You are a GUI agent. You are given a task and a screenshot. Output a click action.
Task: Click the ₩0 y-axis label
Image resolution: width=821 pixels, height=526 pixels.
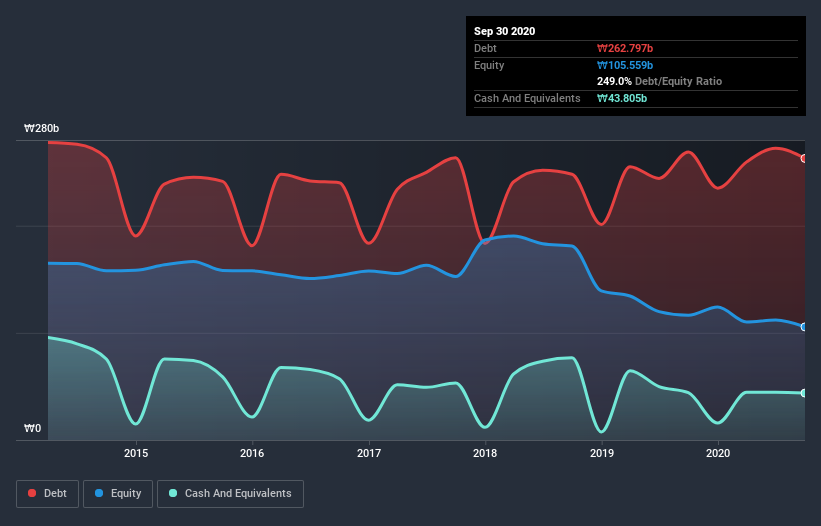click(32, 428)
